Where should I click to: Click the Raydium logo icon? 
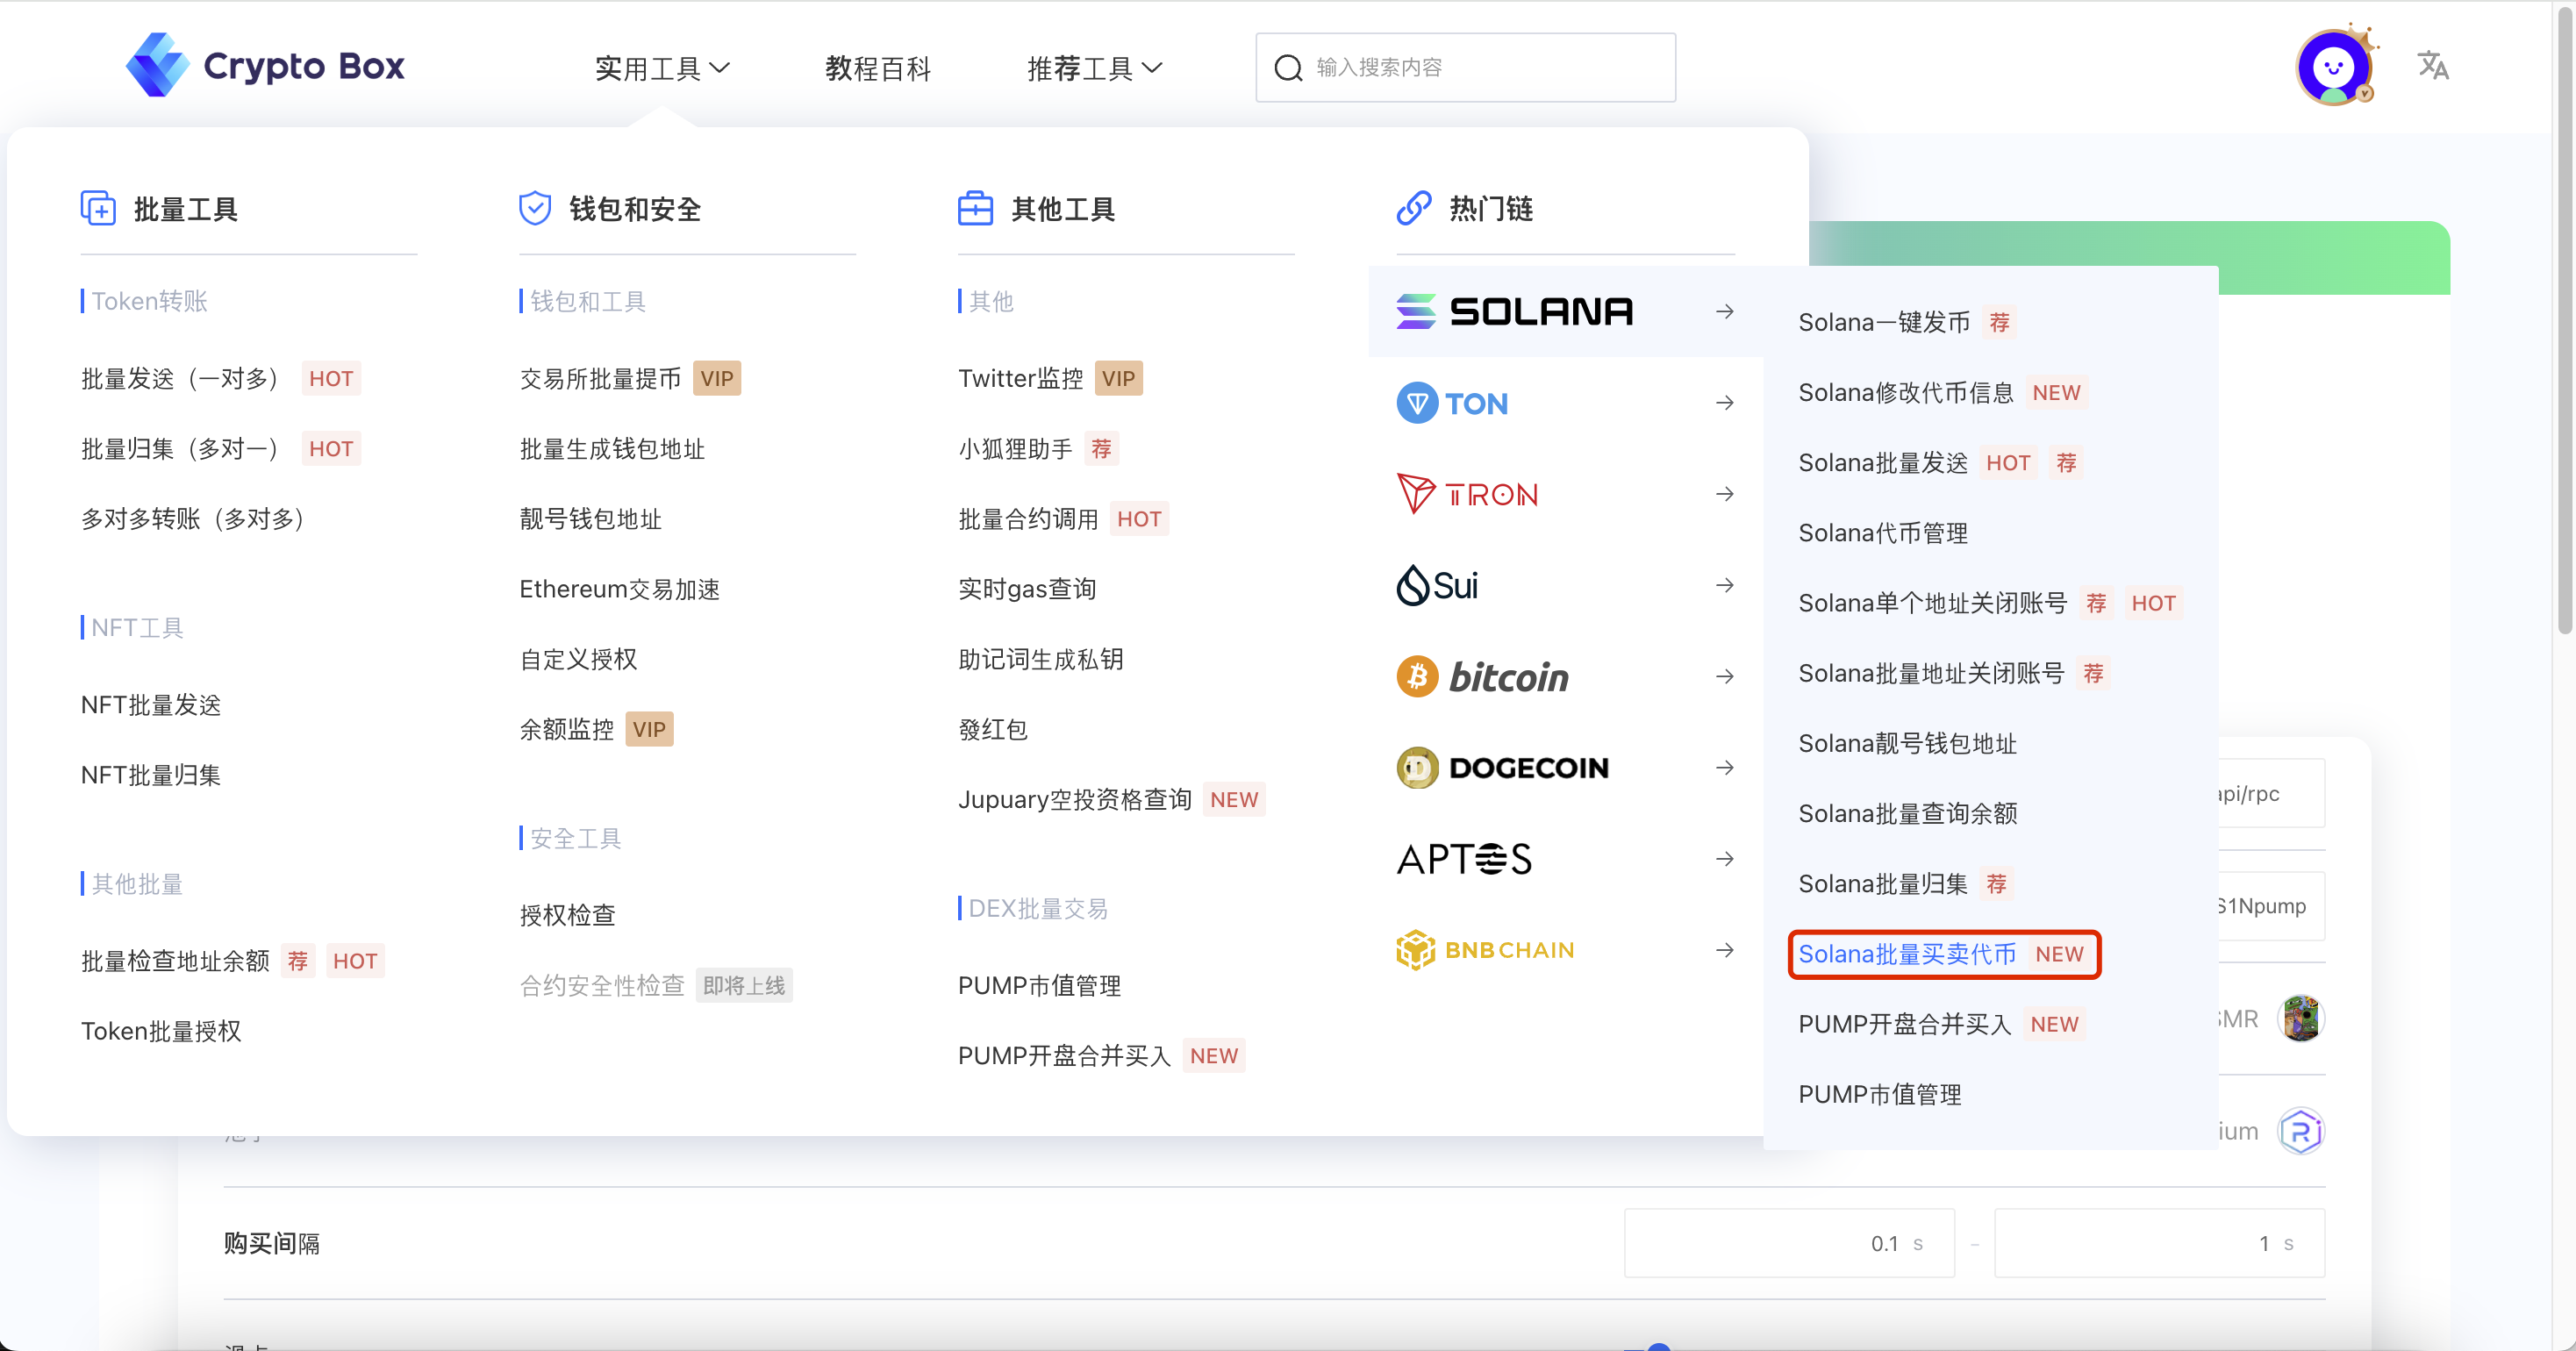pyautogui.click(x=2301, y=1131)
